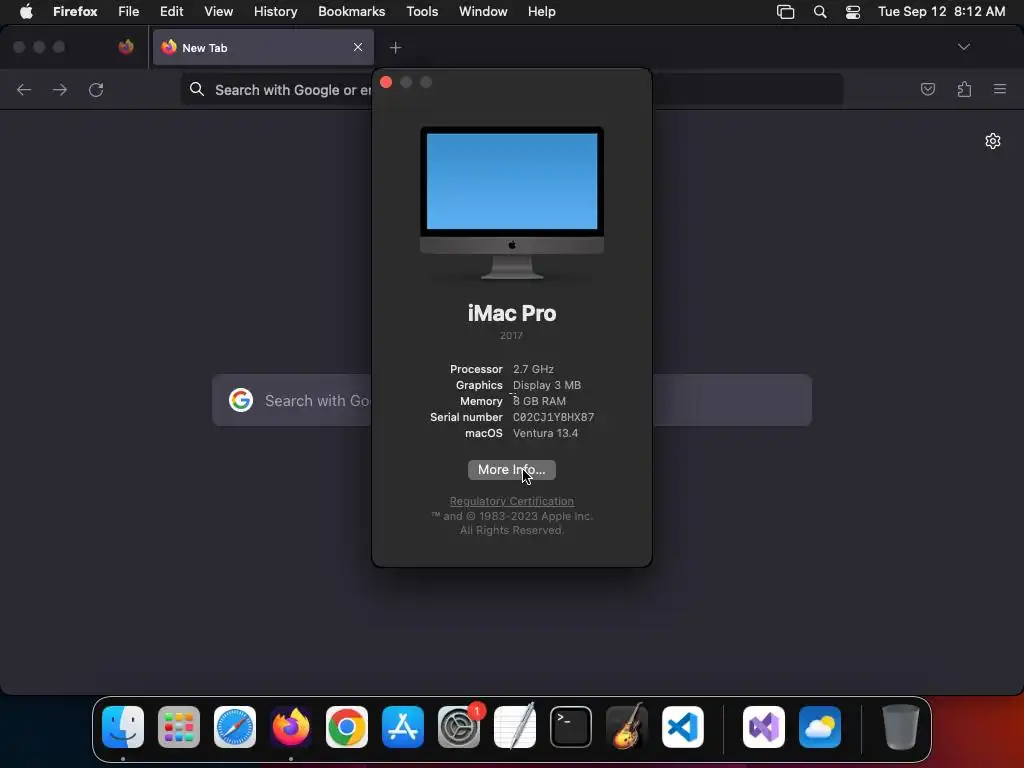Close the About This Mac window
This screenshot has width=1024, height=768.
coord(386,82)
